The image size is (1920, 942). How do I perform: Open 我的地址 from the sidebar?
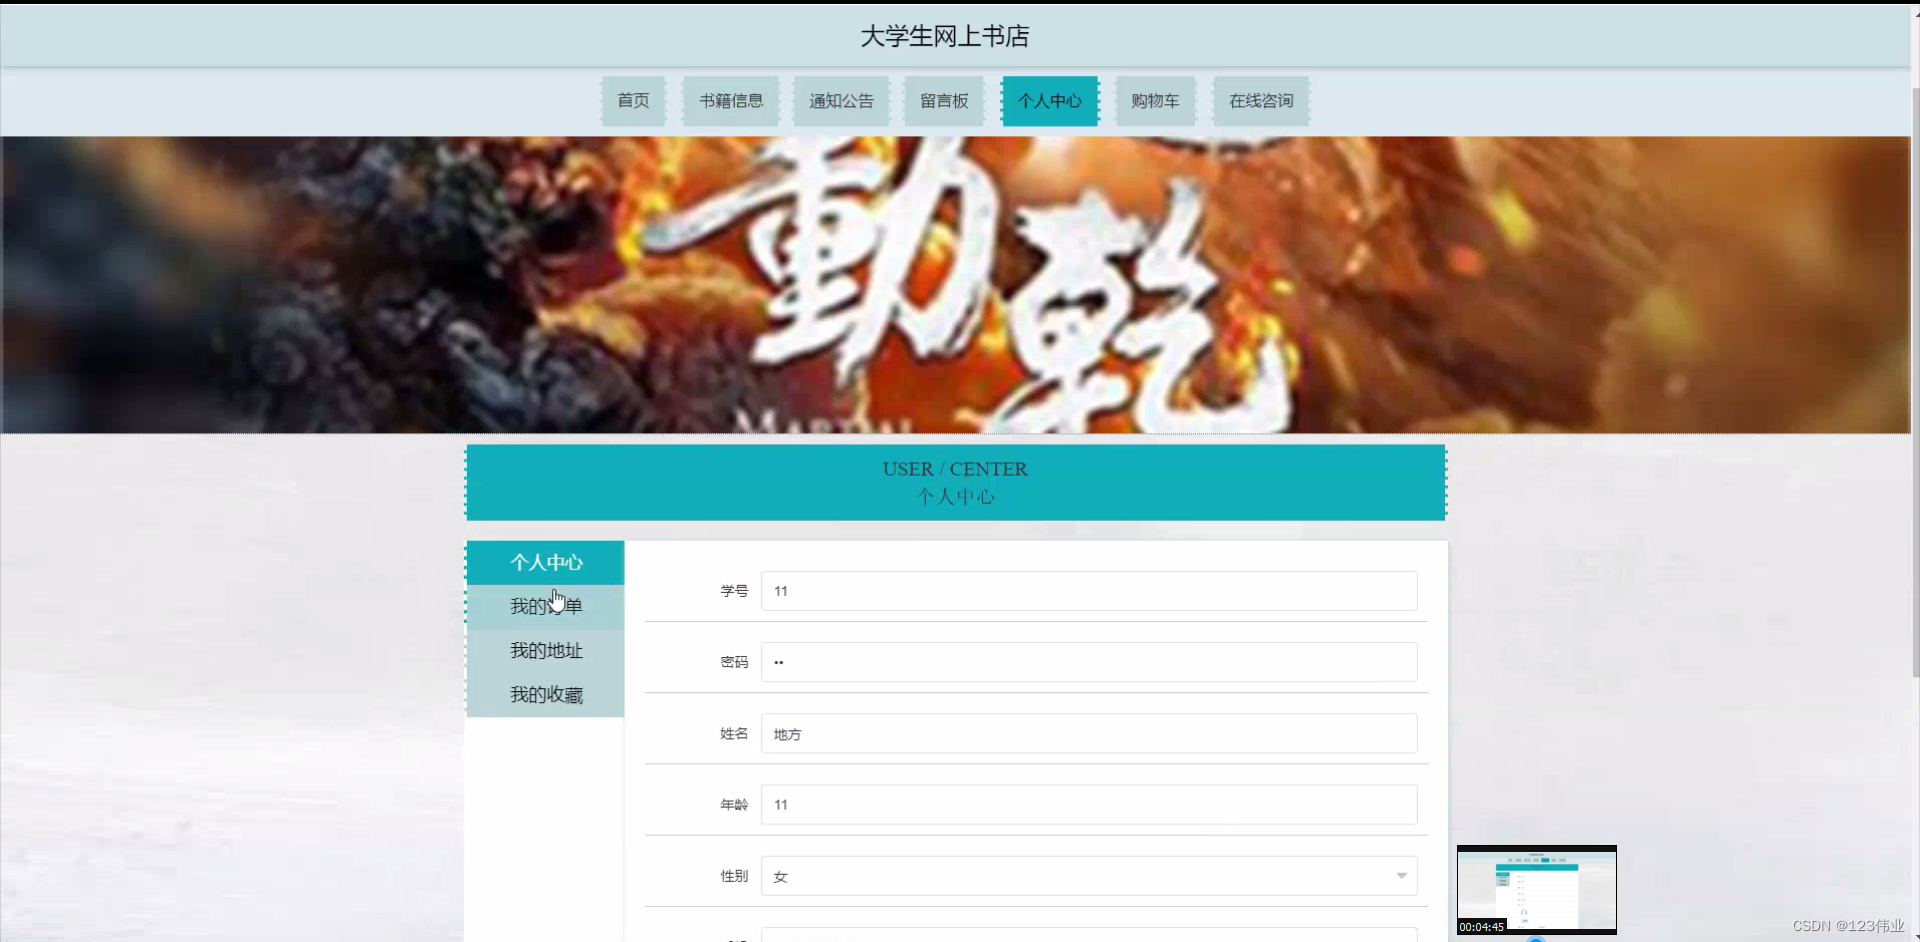coord(546,650)
